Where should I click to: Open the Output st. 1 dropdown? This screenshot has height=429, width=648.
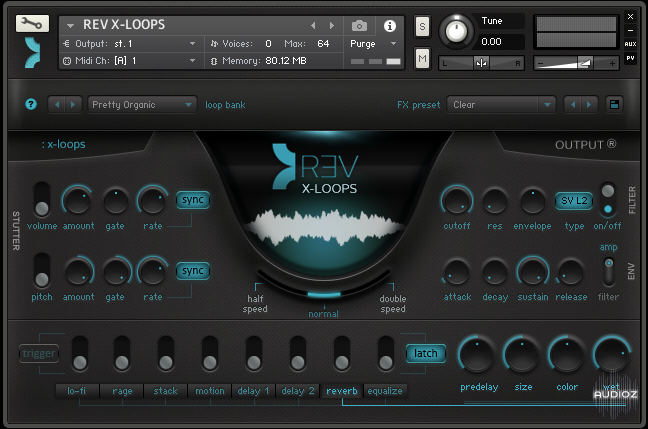point(130,44)
